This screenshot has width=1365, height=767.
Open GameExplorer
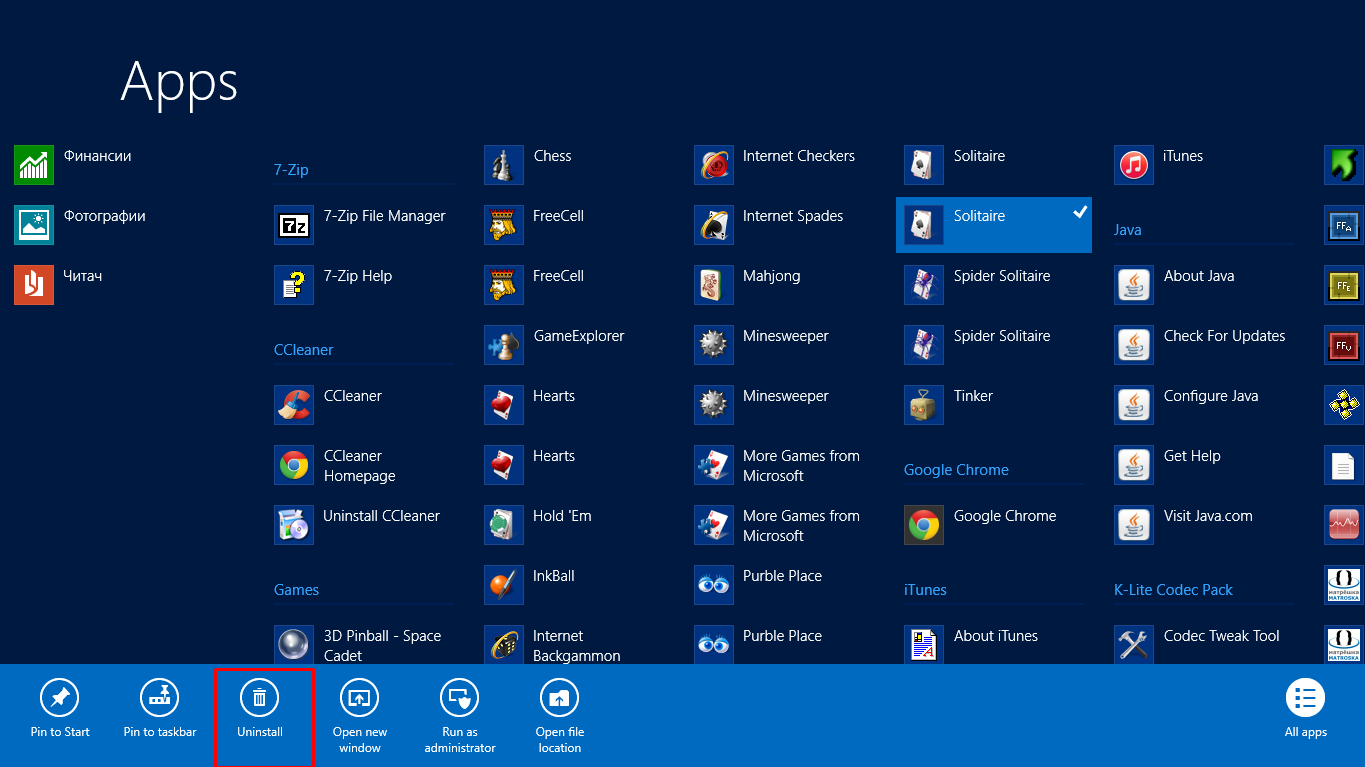pyautogui.click(x=554, y=345)
